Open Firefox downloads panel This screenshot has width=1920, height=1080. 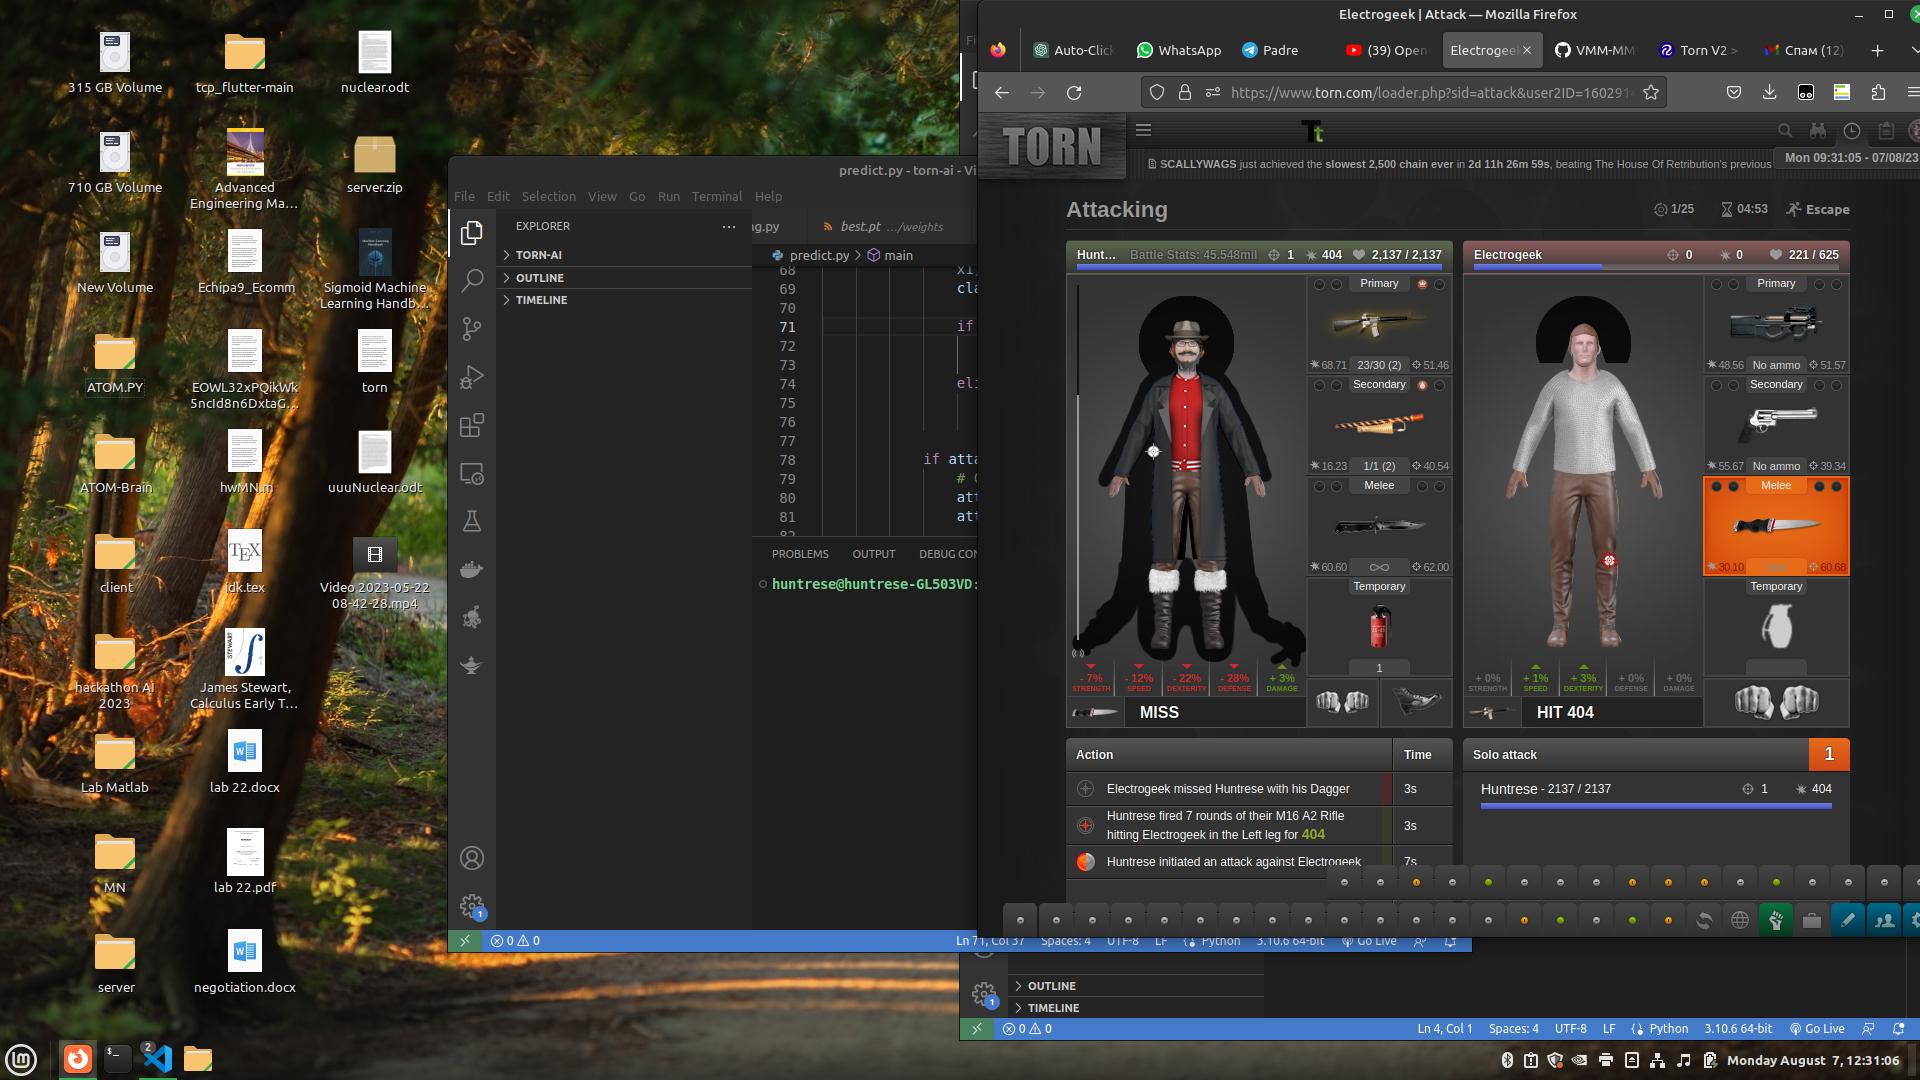point(1769,92)
